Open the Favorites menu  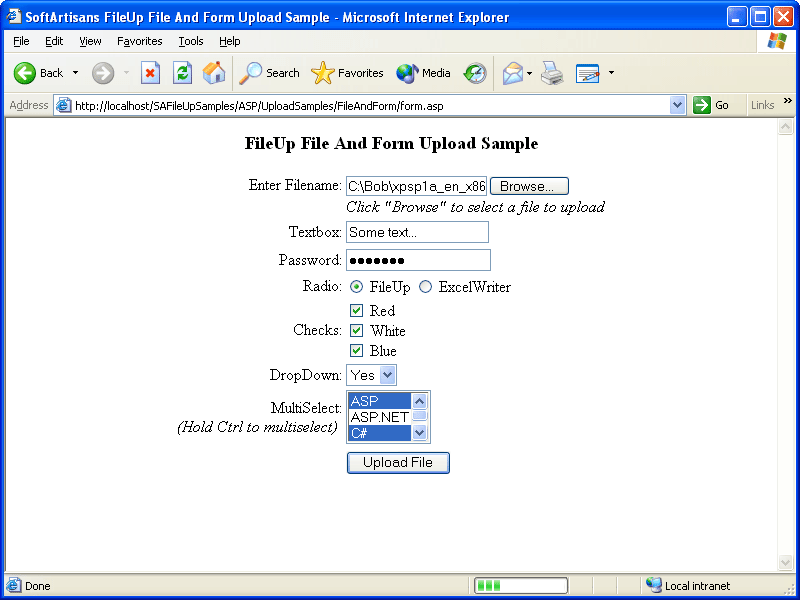[139, 41]
